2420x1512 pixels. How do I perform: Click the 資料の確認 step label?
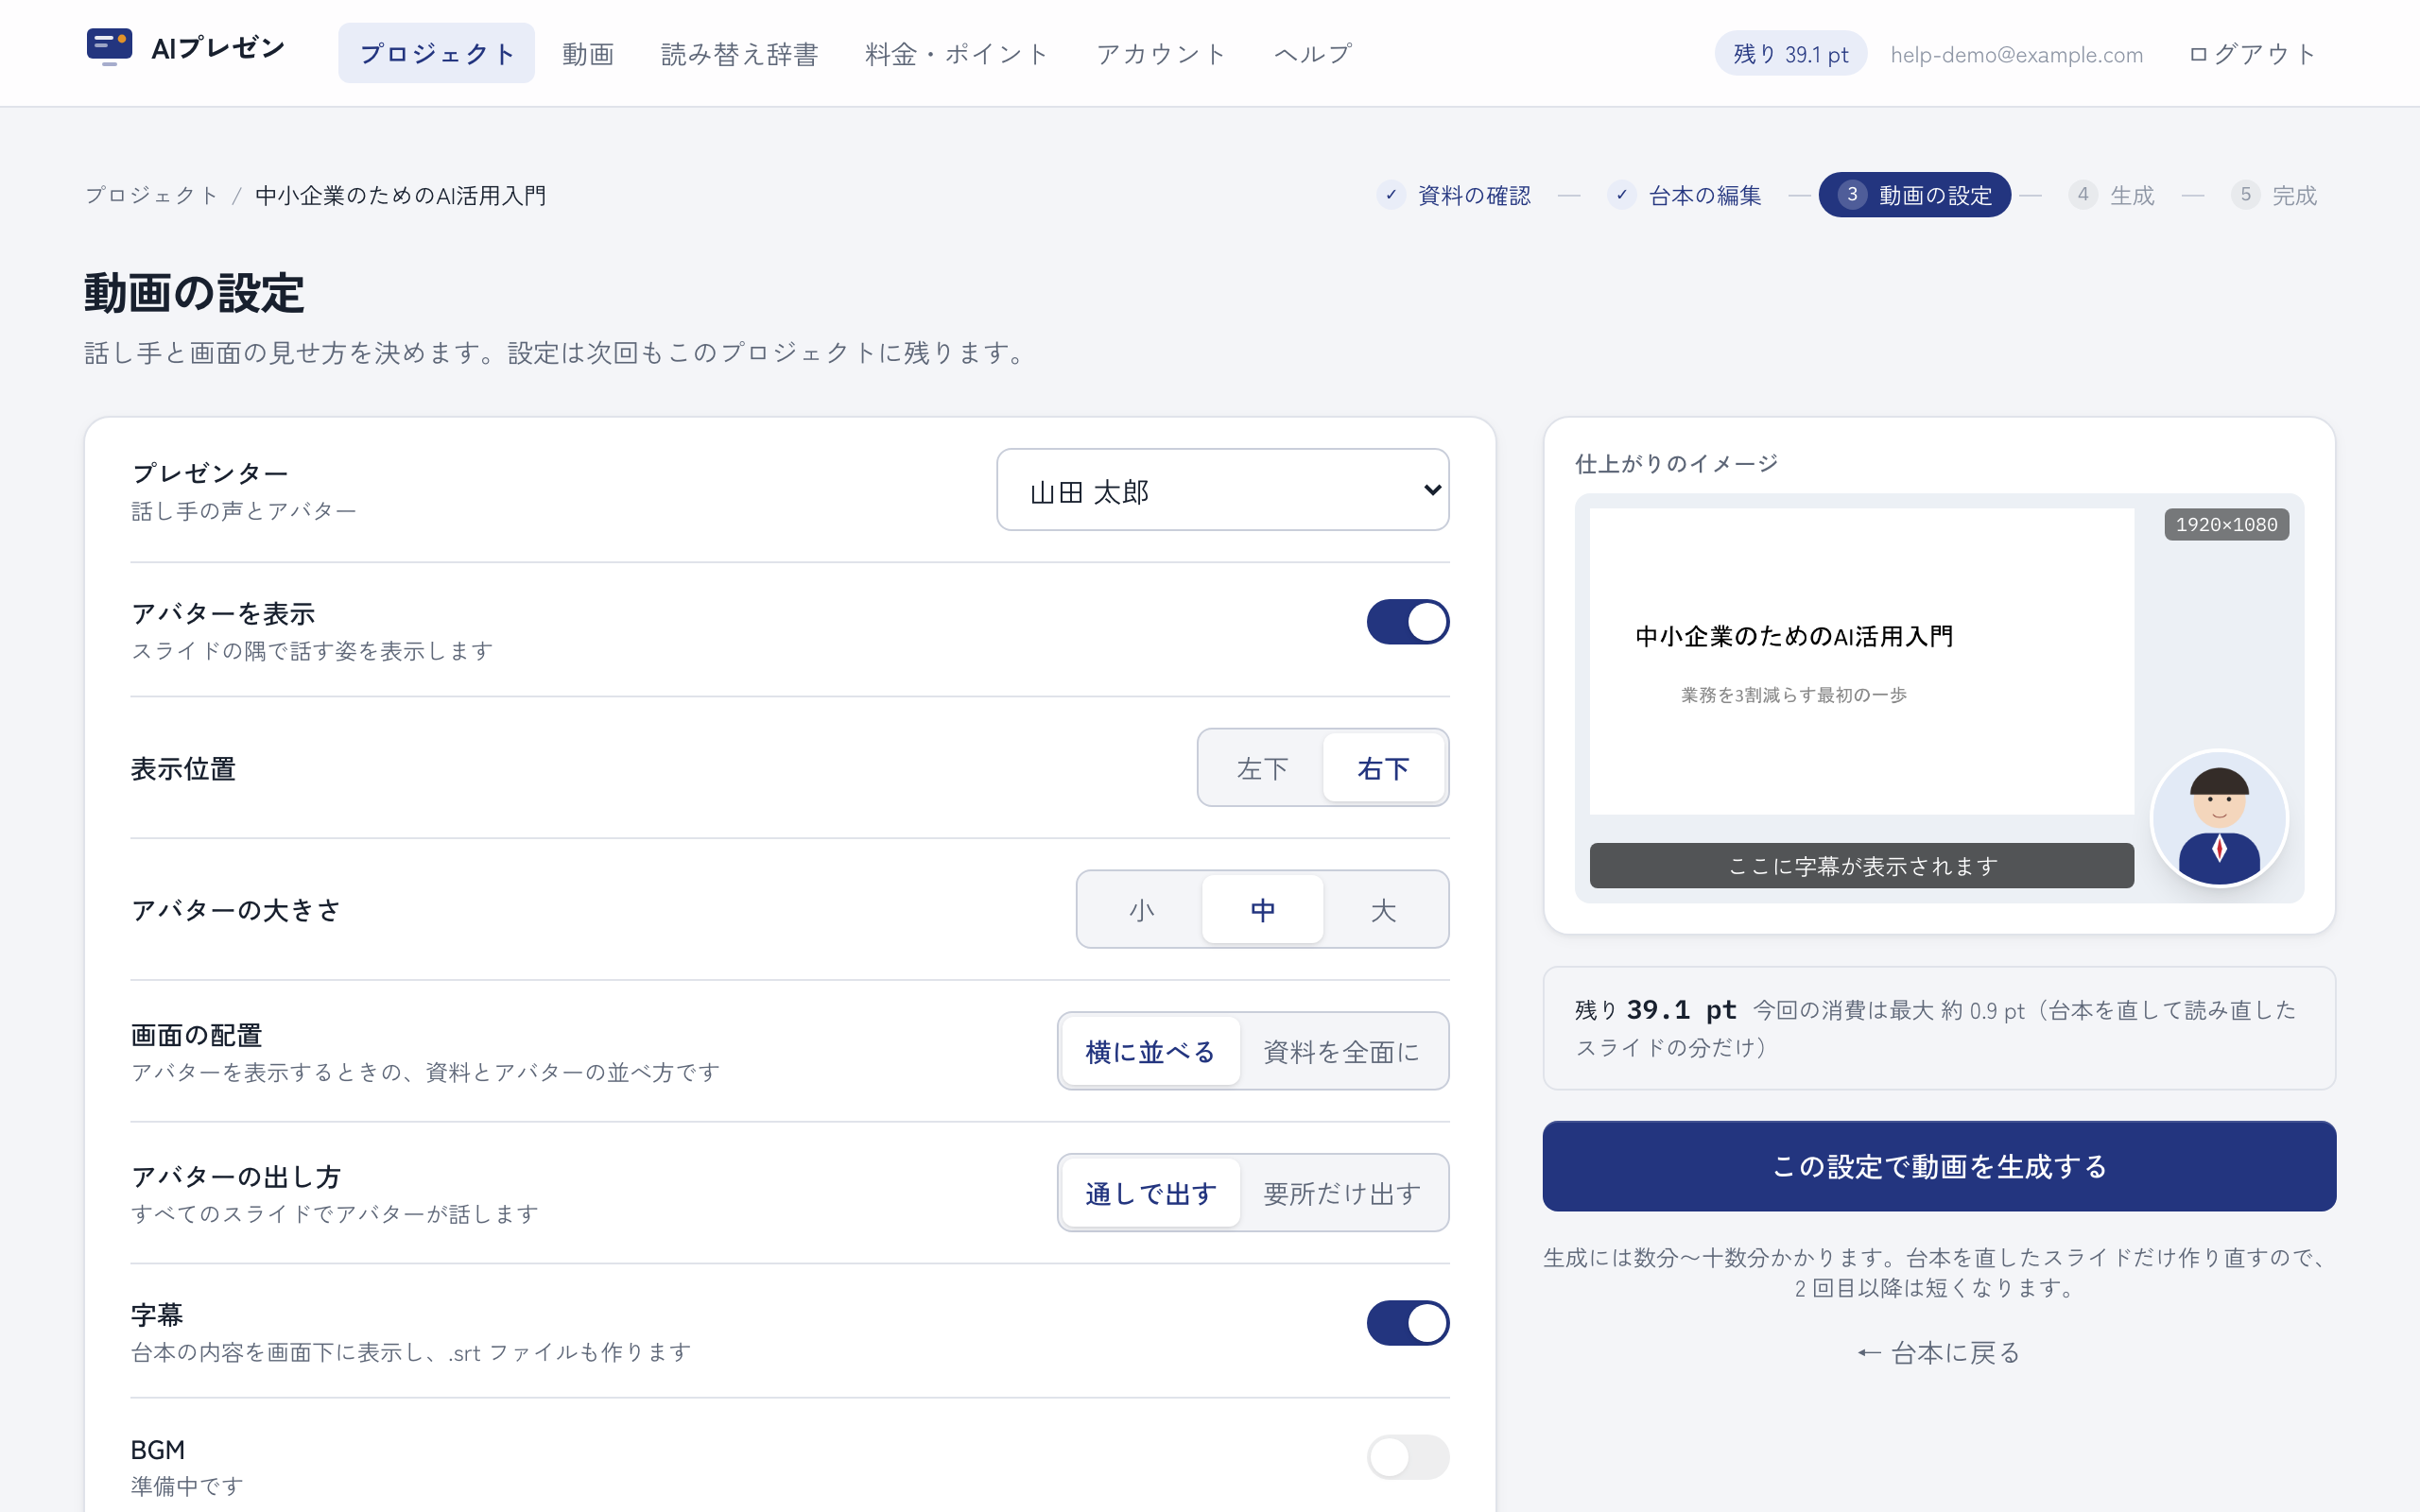[1474, 195]
